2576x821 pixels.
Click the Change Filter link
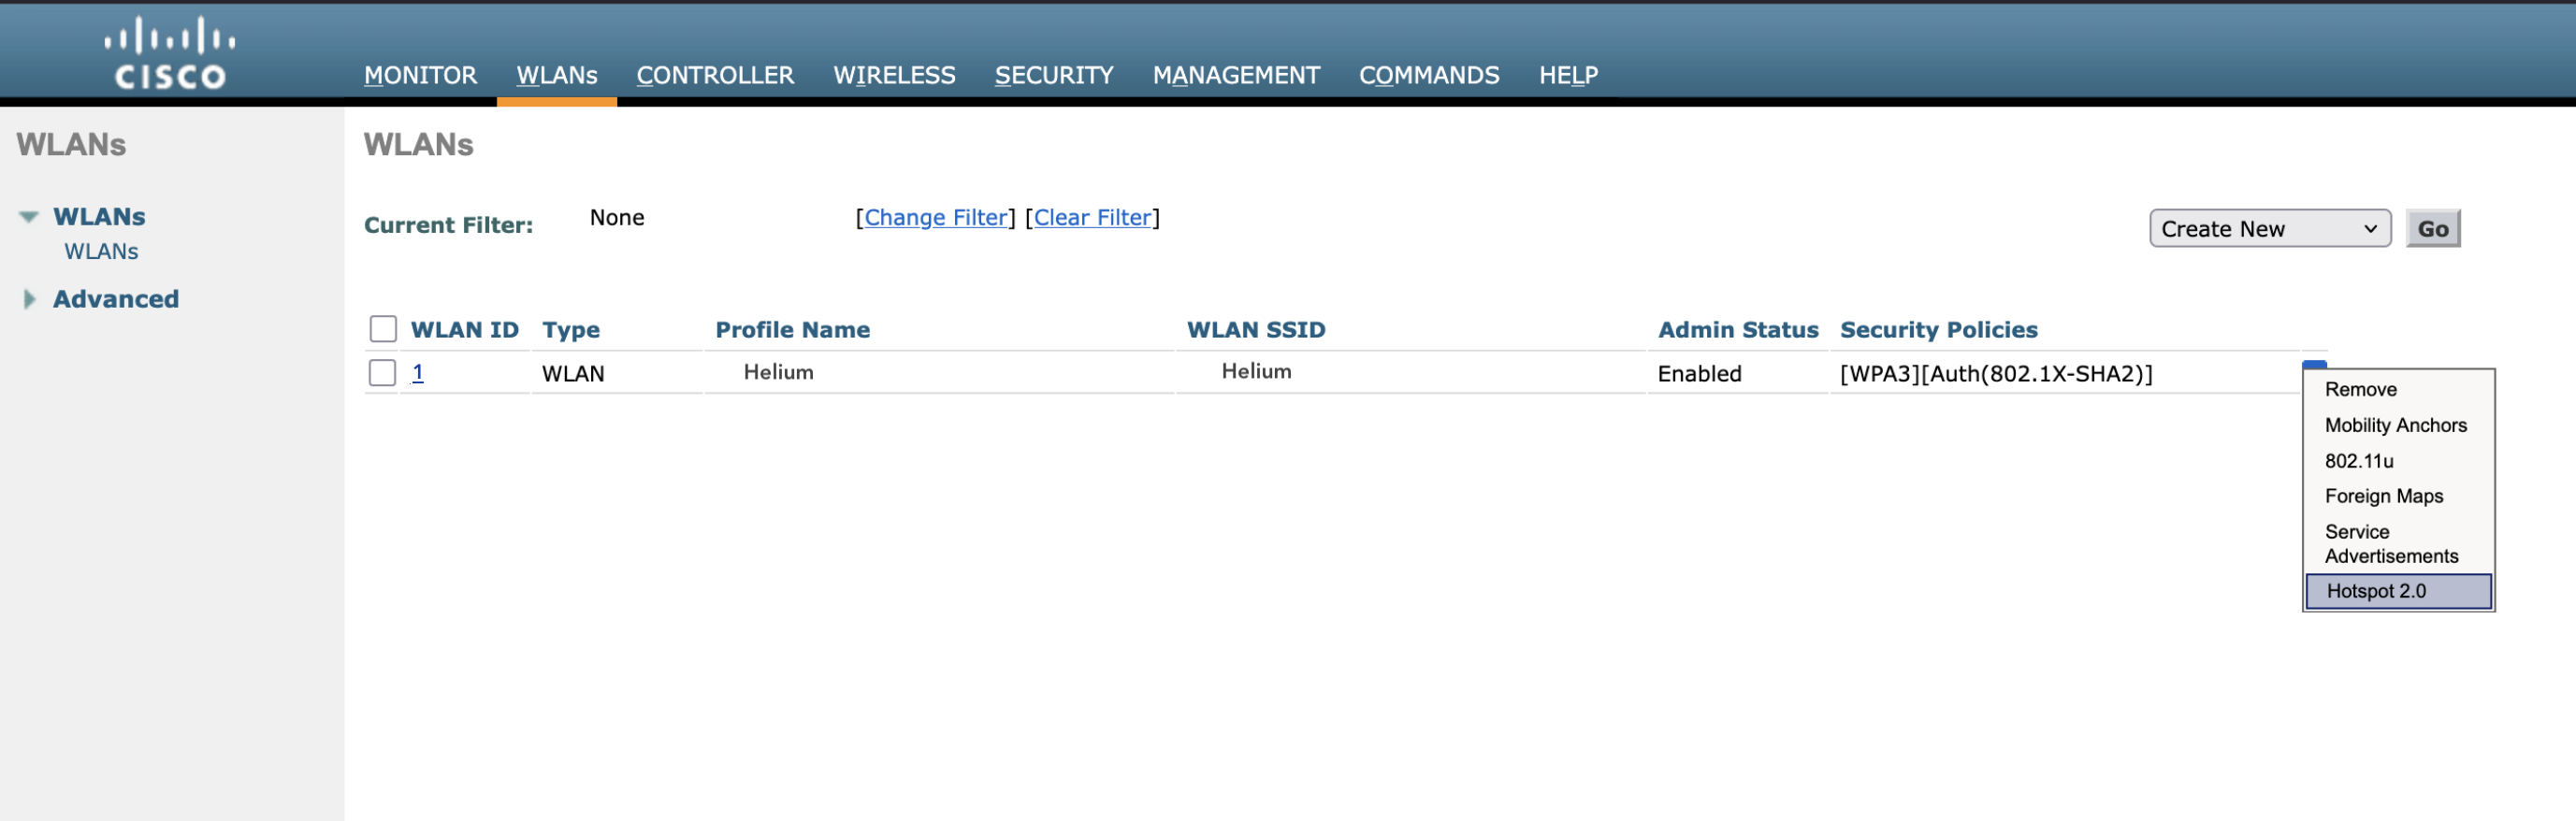click(935, 218)
